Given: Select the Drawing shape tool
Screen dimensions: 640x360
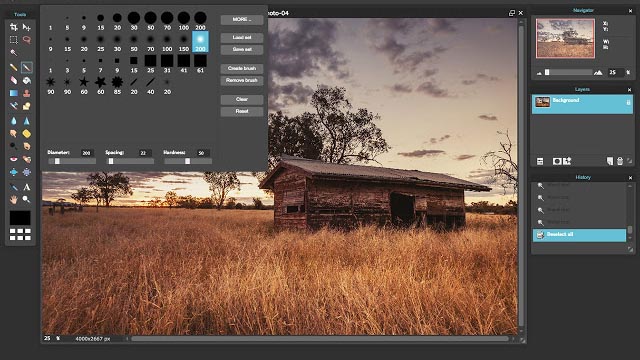Looking at the screenshot, I should pyautogui.click(x=27, y=106).
